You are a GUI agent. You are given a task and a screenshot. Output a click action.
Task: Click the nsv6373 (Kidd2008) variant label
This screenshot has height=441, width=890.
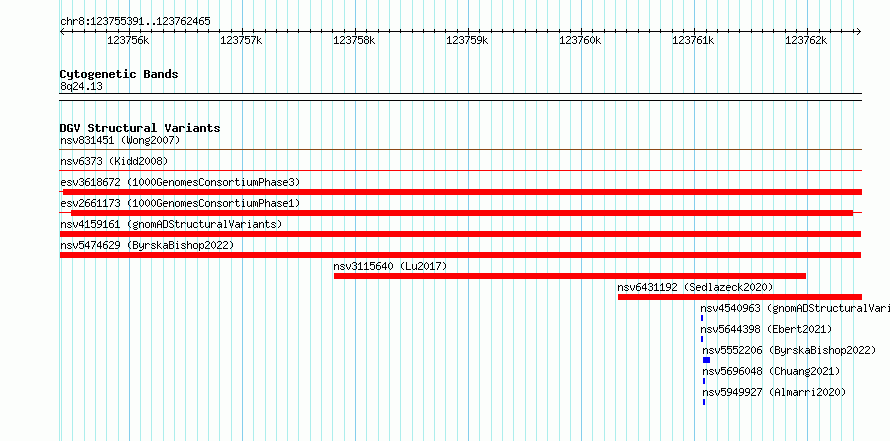[114, 161]
